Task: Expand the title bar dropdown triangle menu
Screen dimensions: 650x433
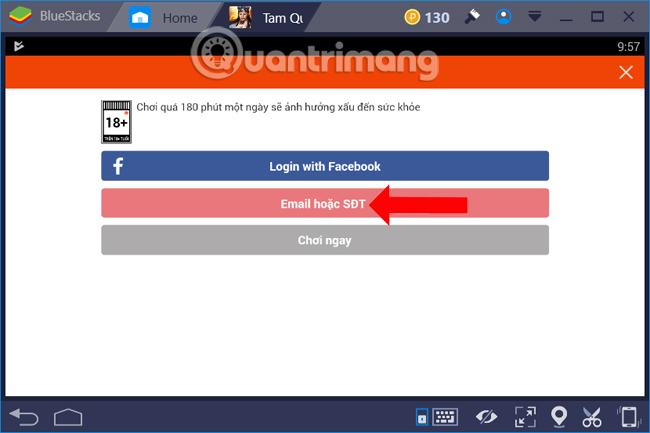Action: (x=535, y=18)
